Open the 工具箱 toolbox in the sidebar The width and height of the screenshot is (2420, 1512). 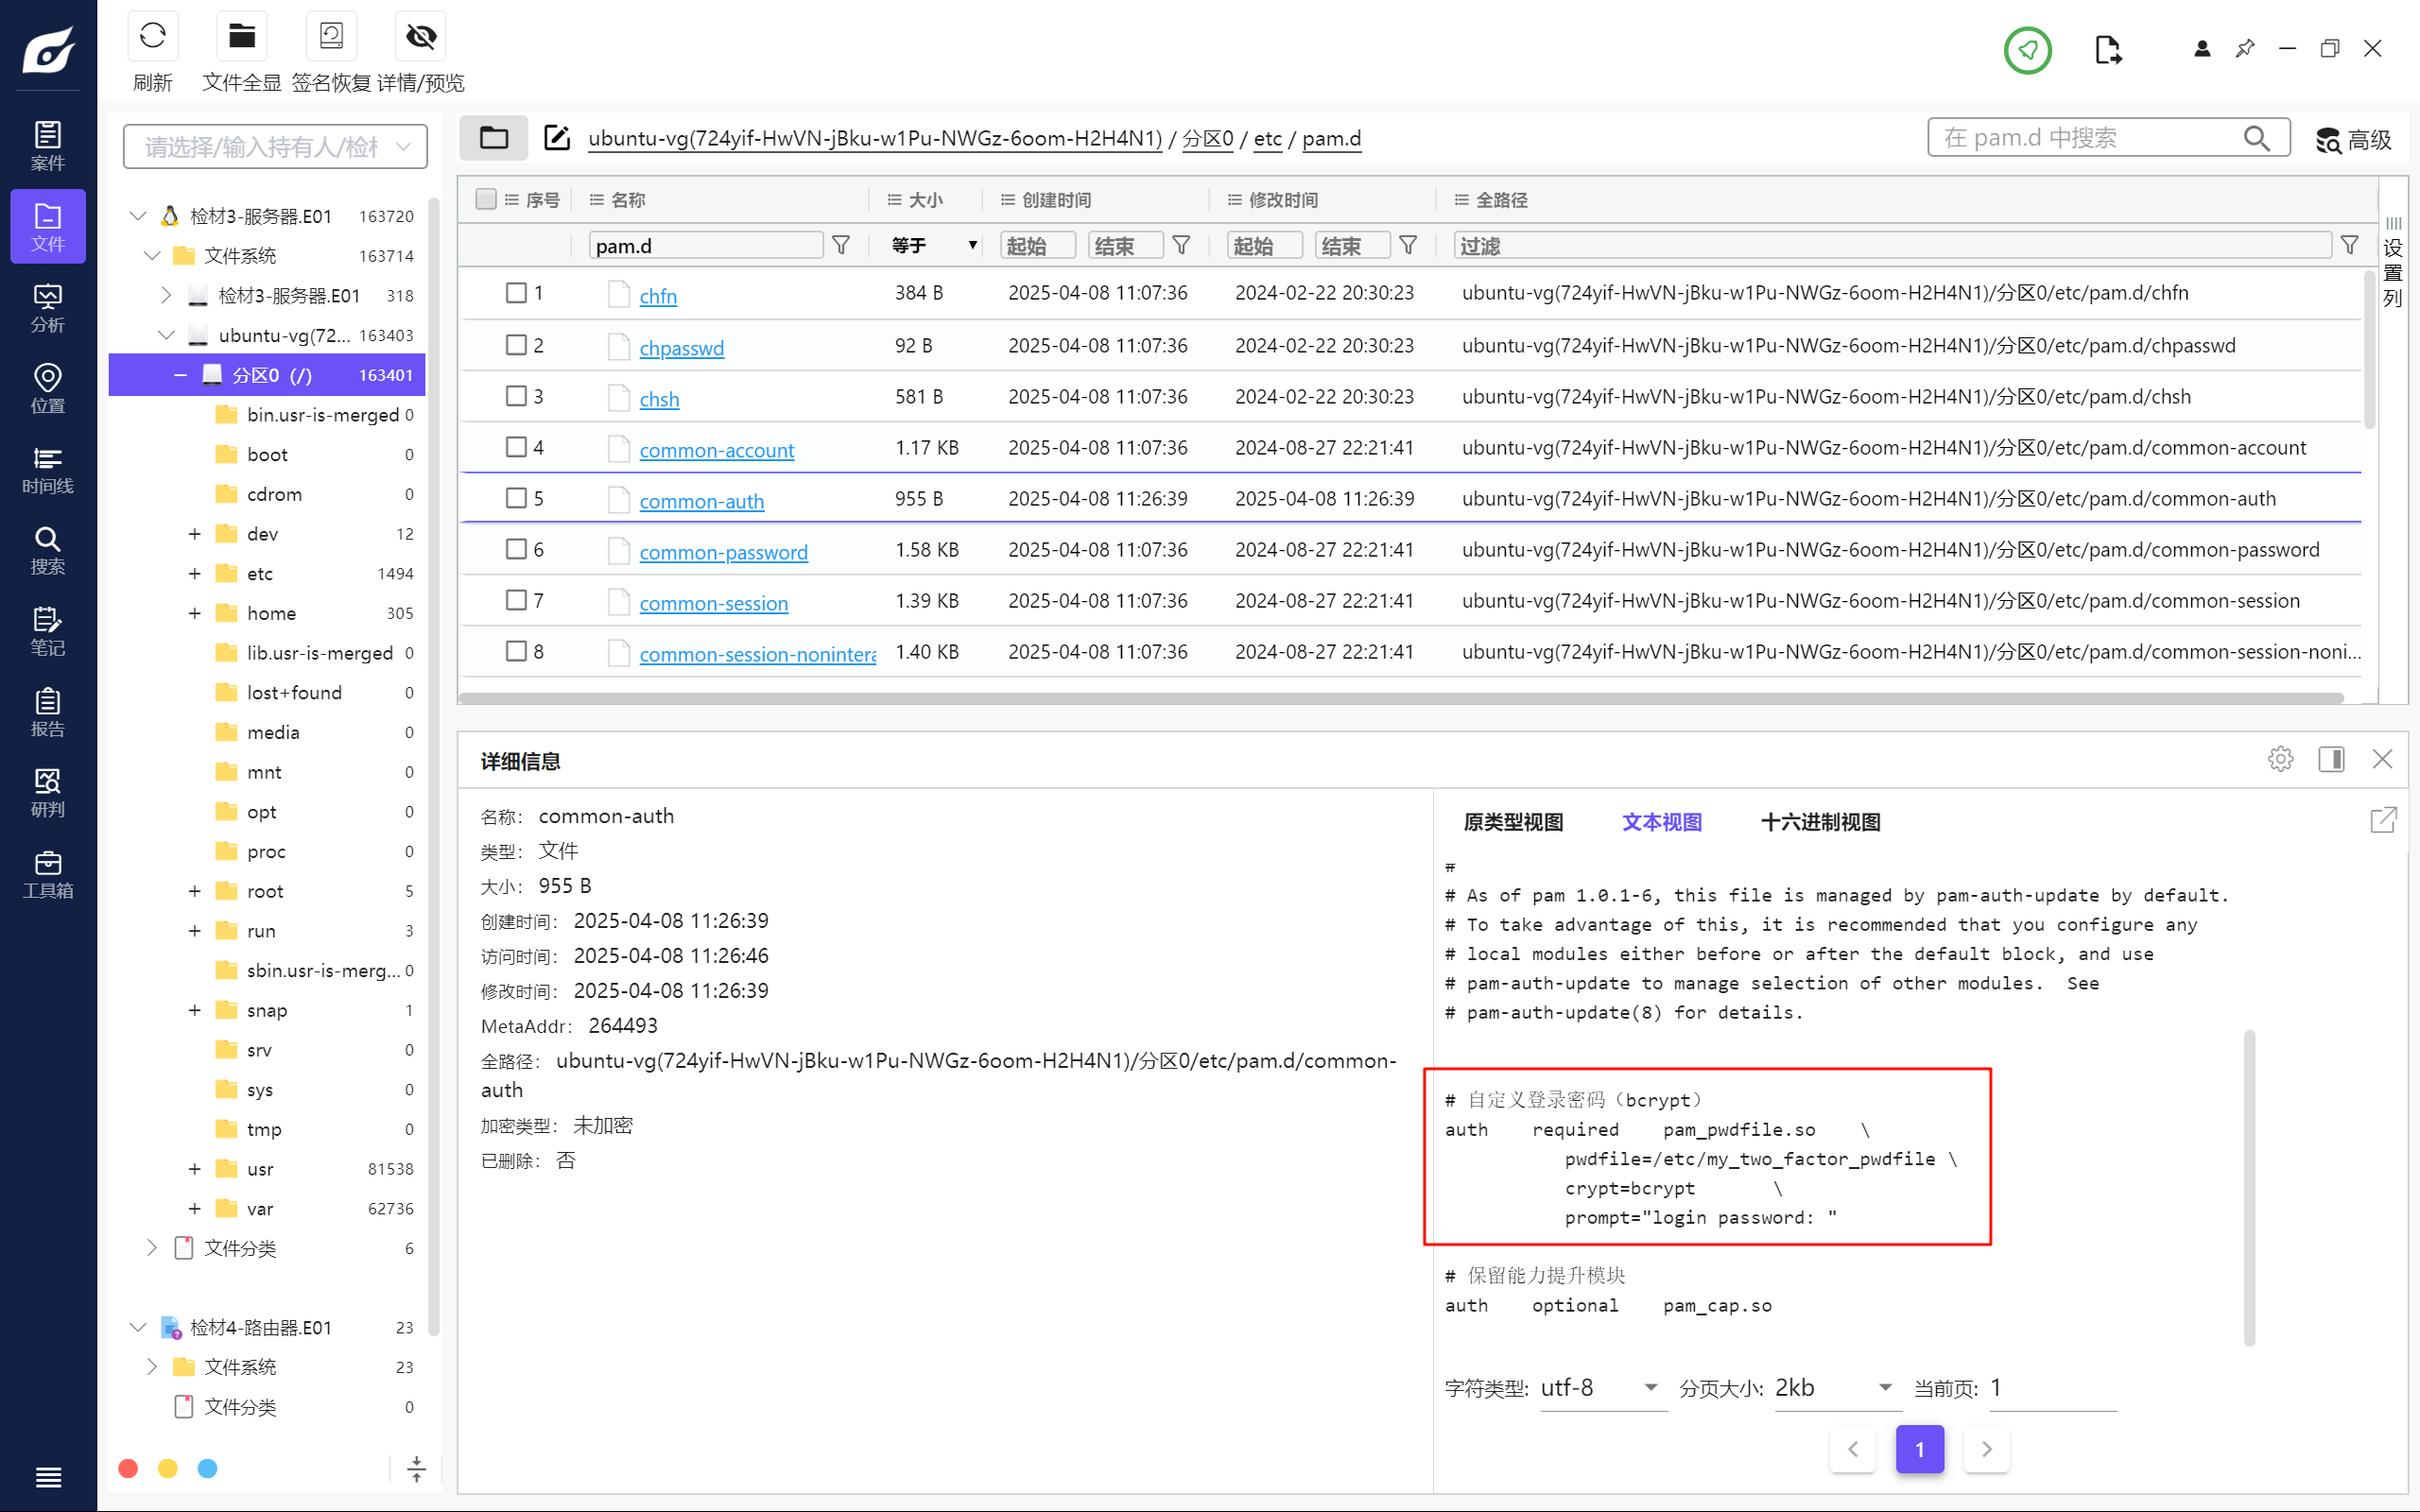point(47,874)
